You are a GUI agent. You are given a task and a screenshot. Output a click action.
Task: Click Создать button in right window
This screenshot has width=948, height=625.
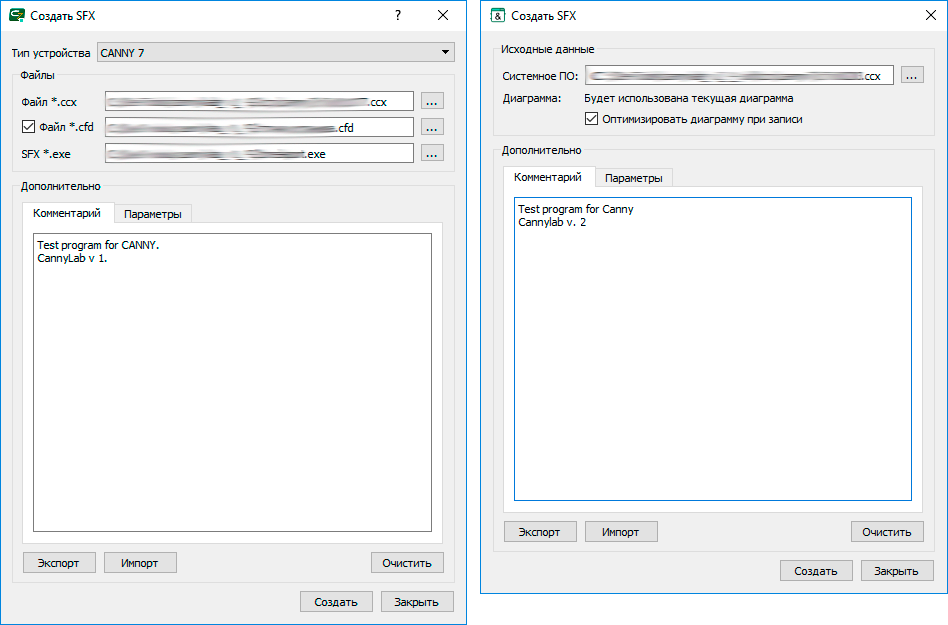pos(816,571)
